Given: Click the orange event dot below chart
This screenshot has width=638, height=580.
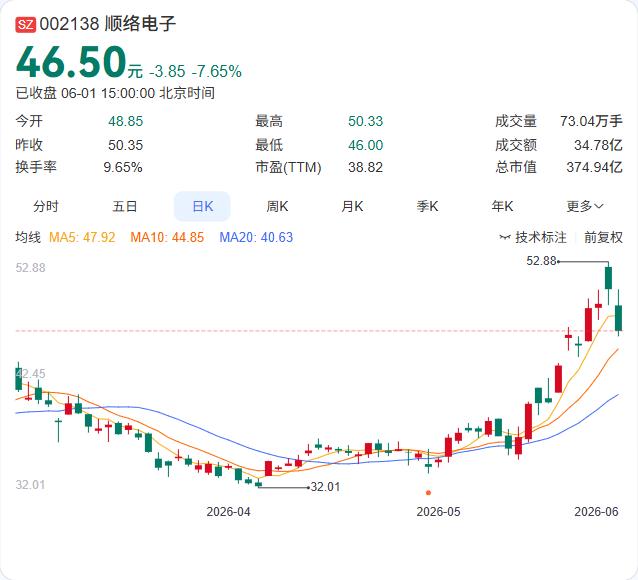Looking at the screenshot, I should coord(428,493).
